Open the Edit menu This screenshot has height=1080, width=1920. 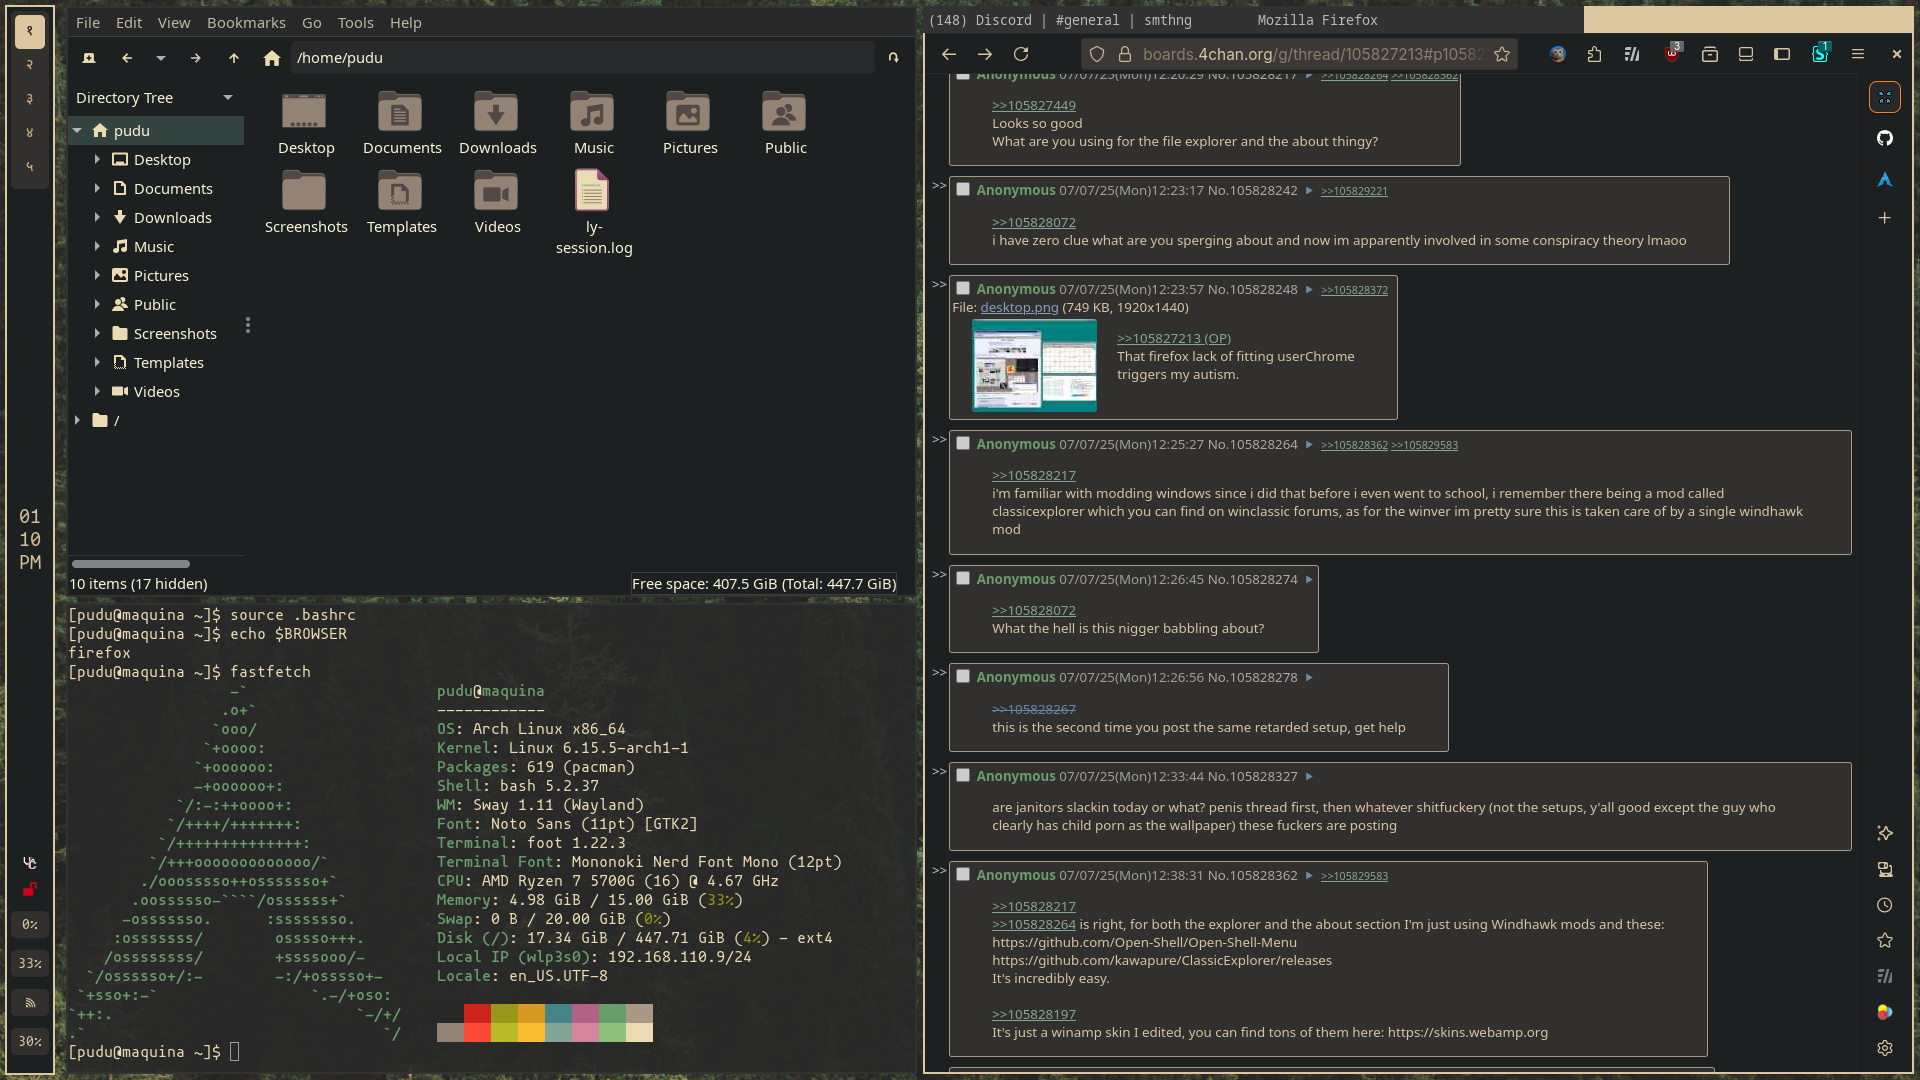[129, 22]
